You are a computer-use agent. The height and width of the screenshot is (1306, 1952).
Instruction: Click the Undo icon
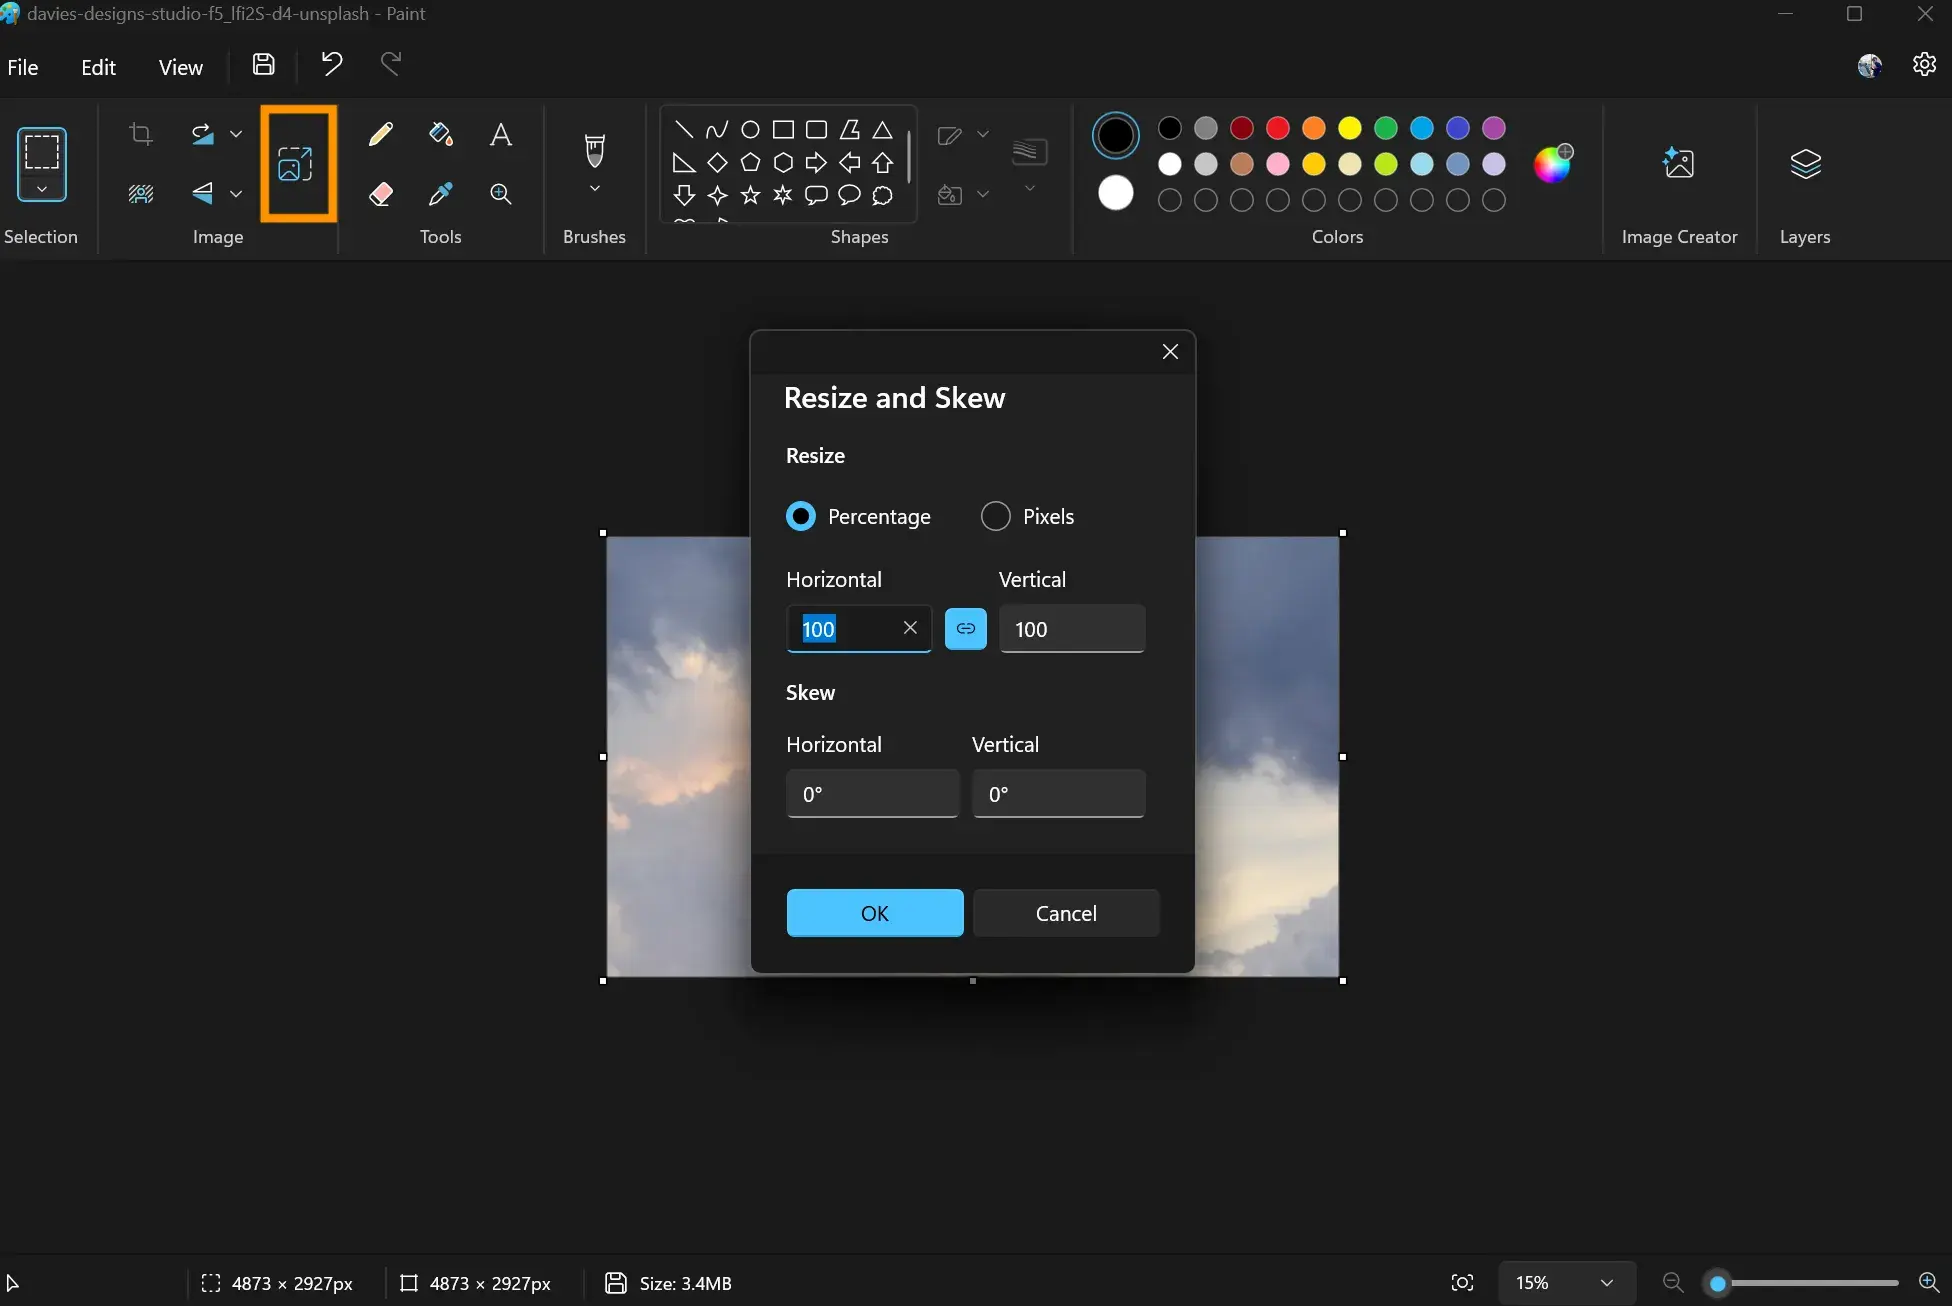pos(331,64)
